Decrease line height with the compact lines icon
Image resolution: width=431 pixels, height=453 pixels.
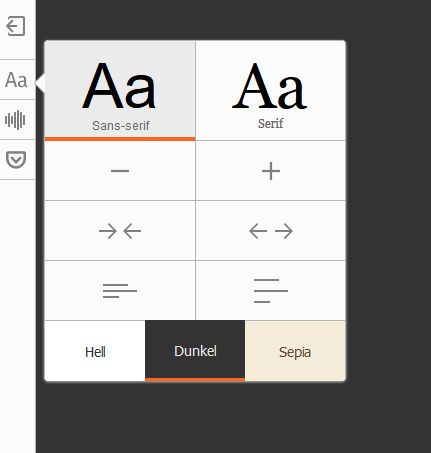[x=120, y=291]
